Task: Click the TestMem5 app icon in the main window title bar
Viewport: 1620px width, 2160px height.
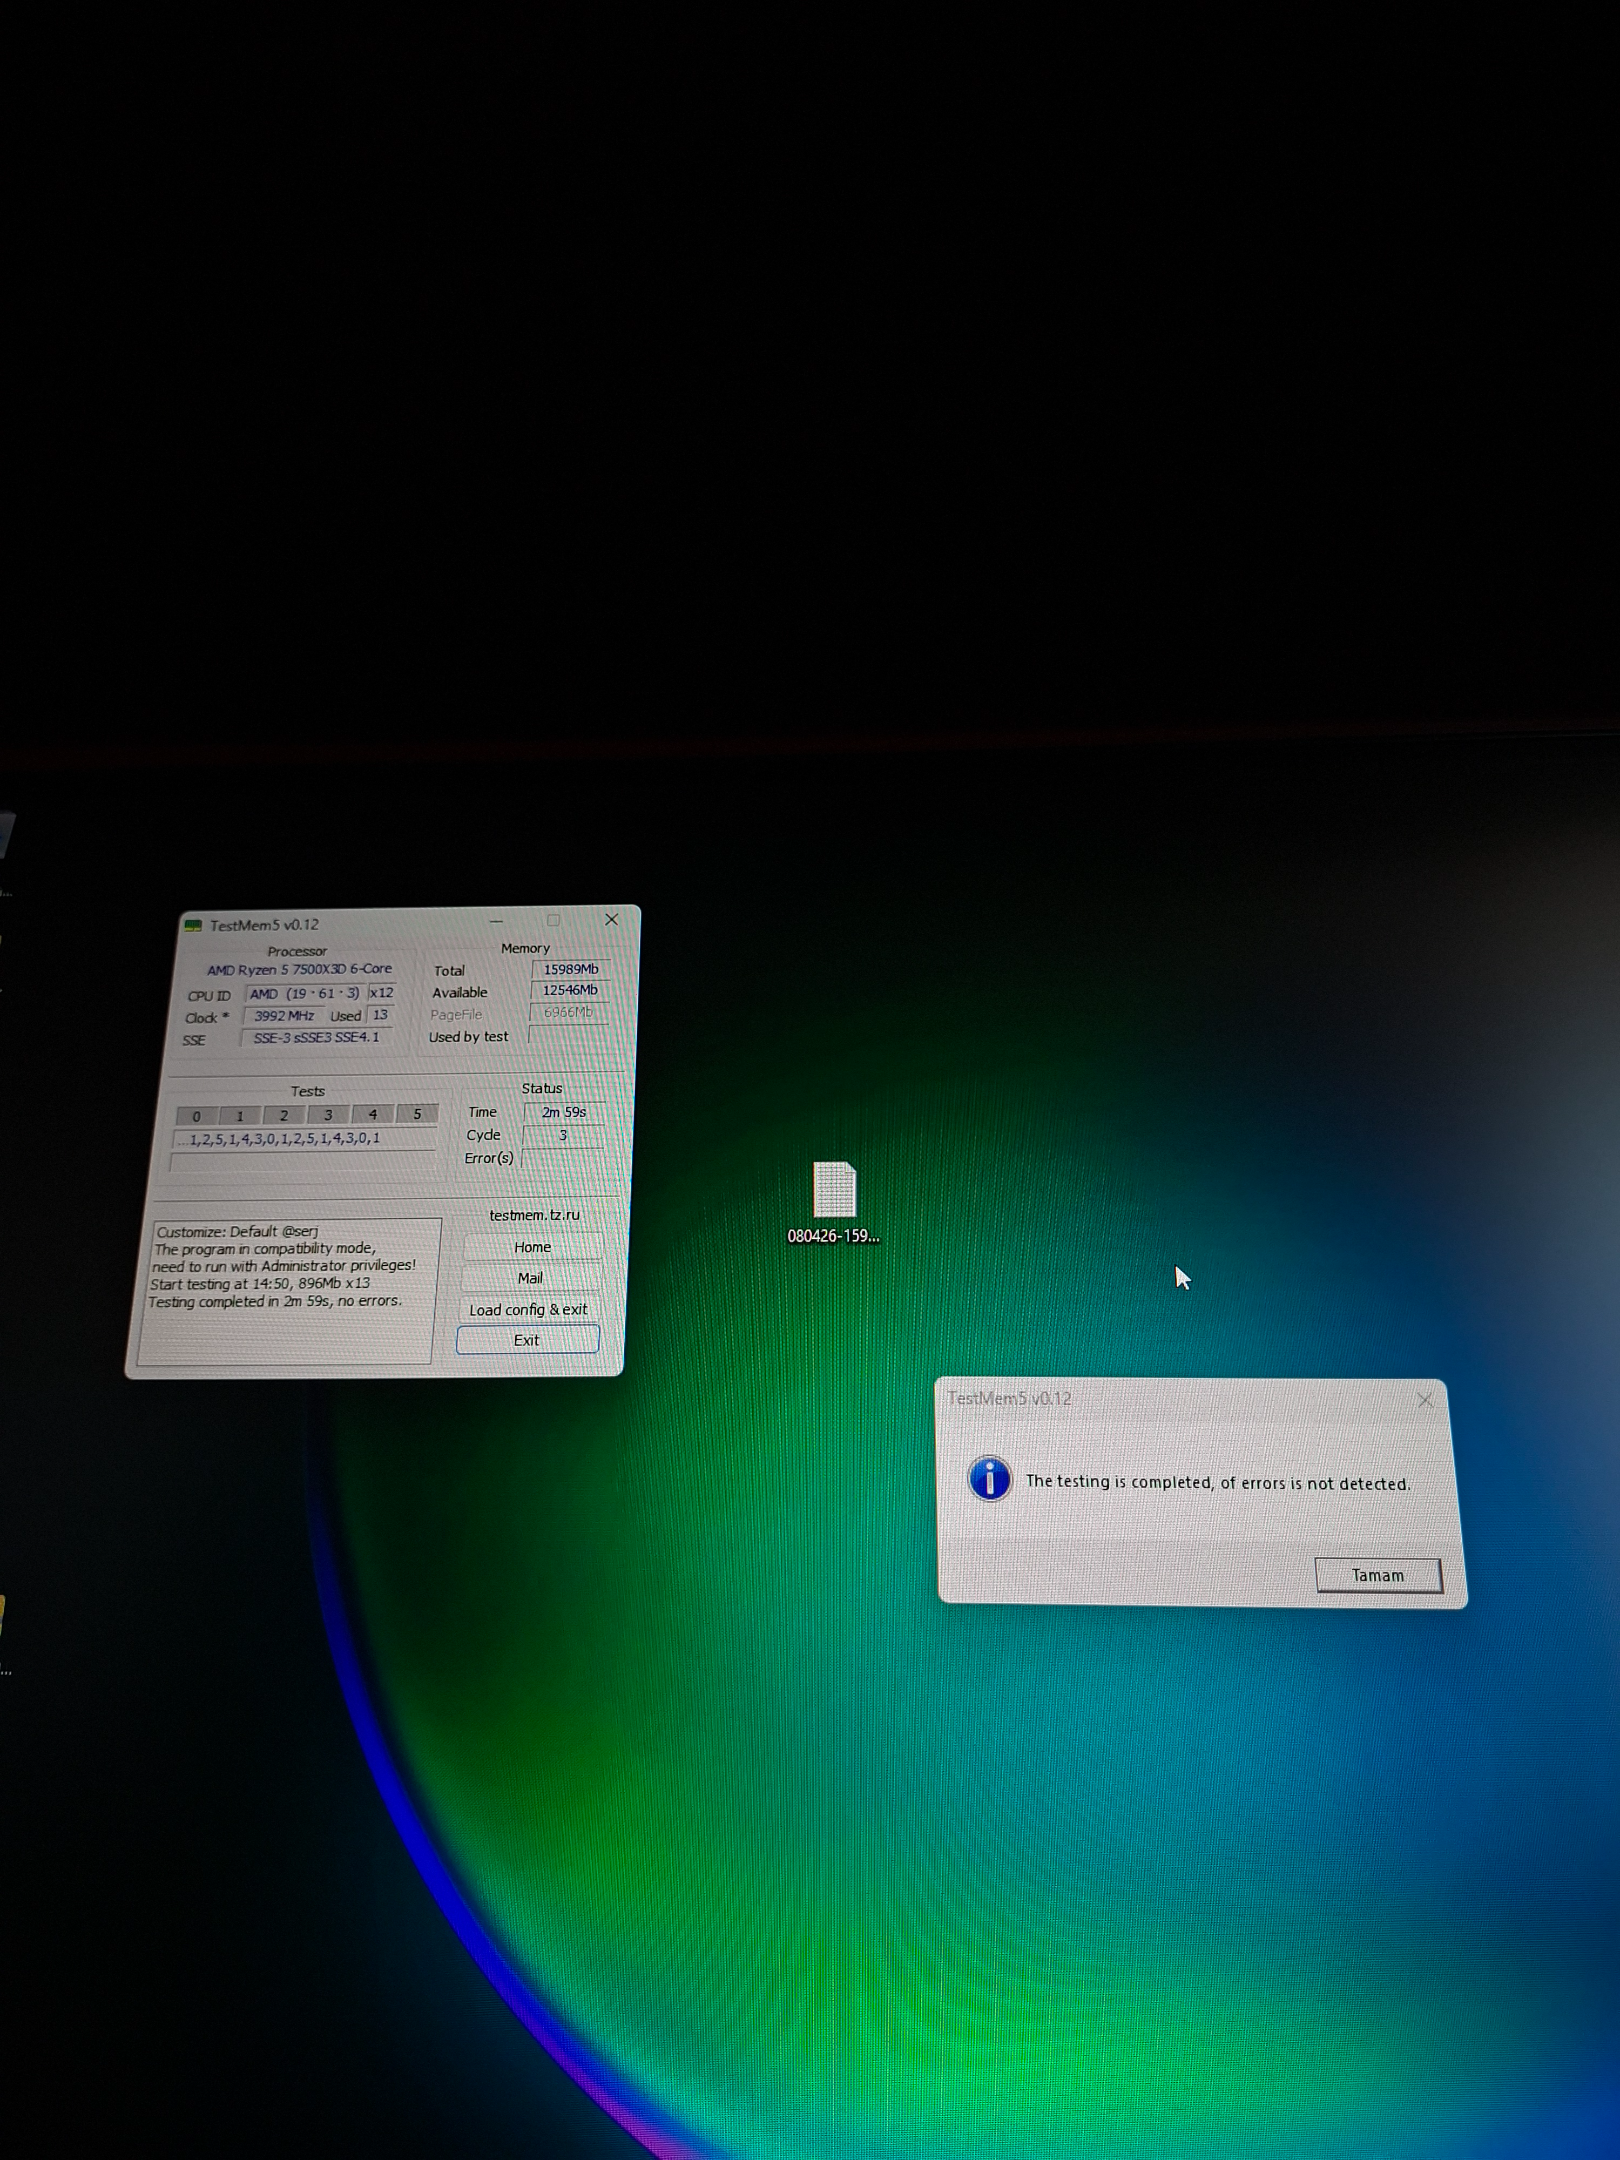Action: coord(194,926)
